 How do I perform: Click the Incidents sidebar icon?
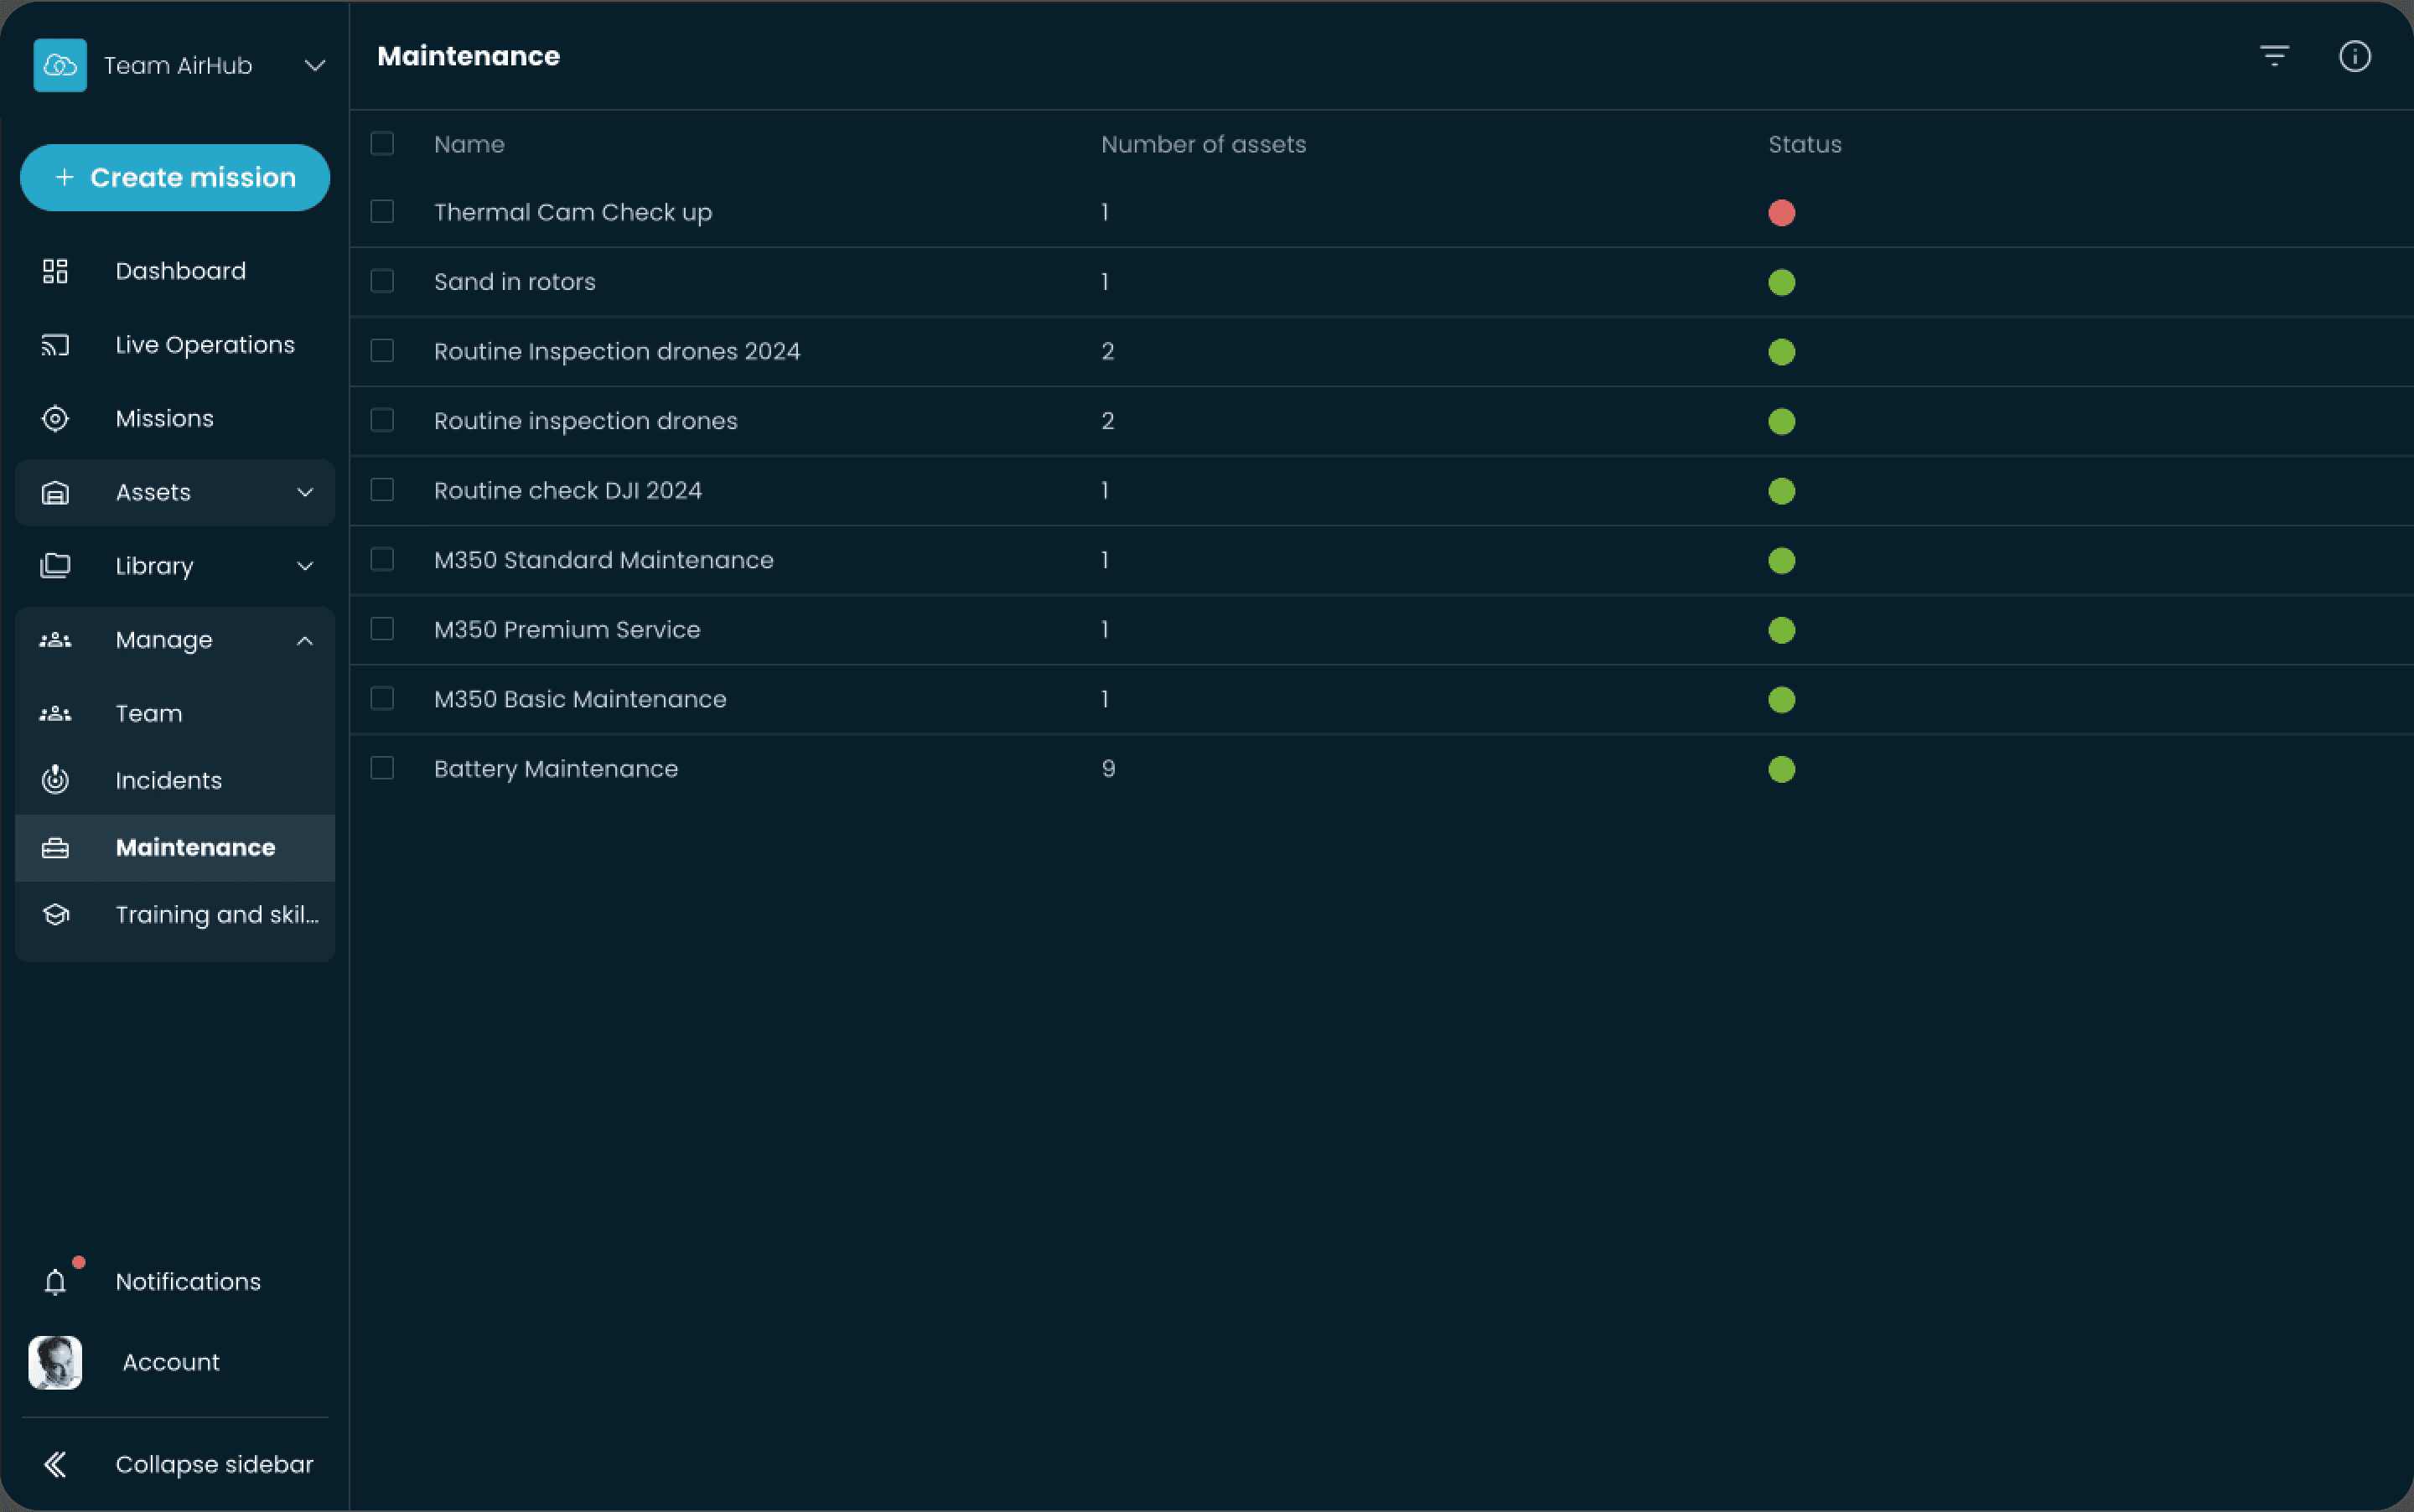click(x=56, y=780)
